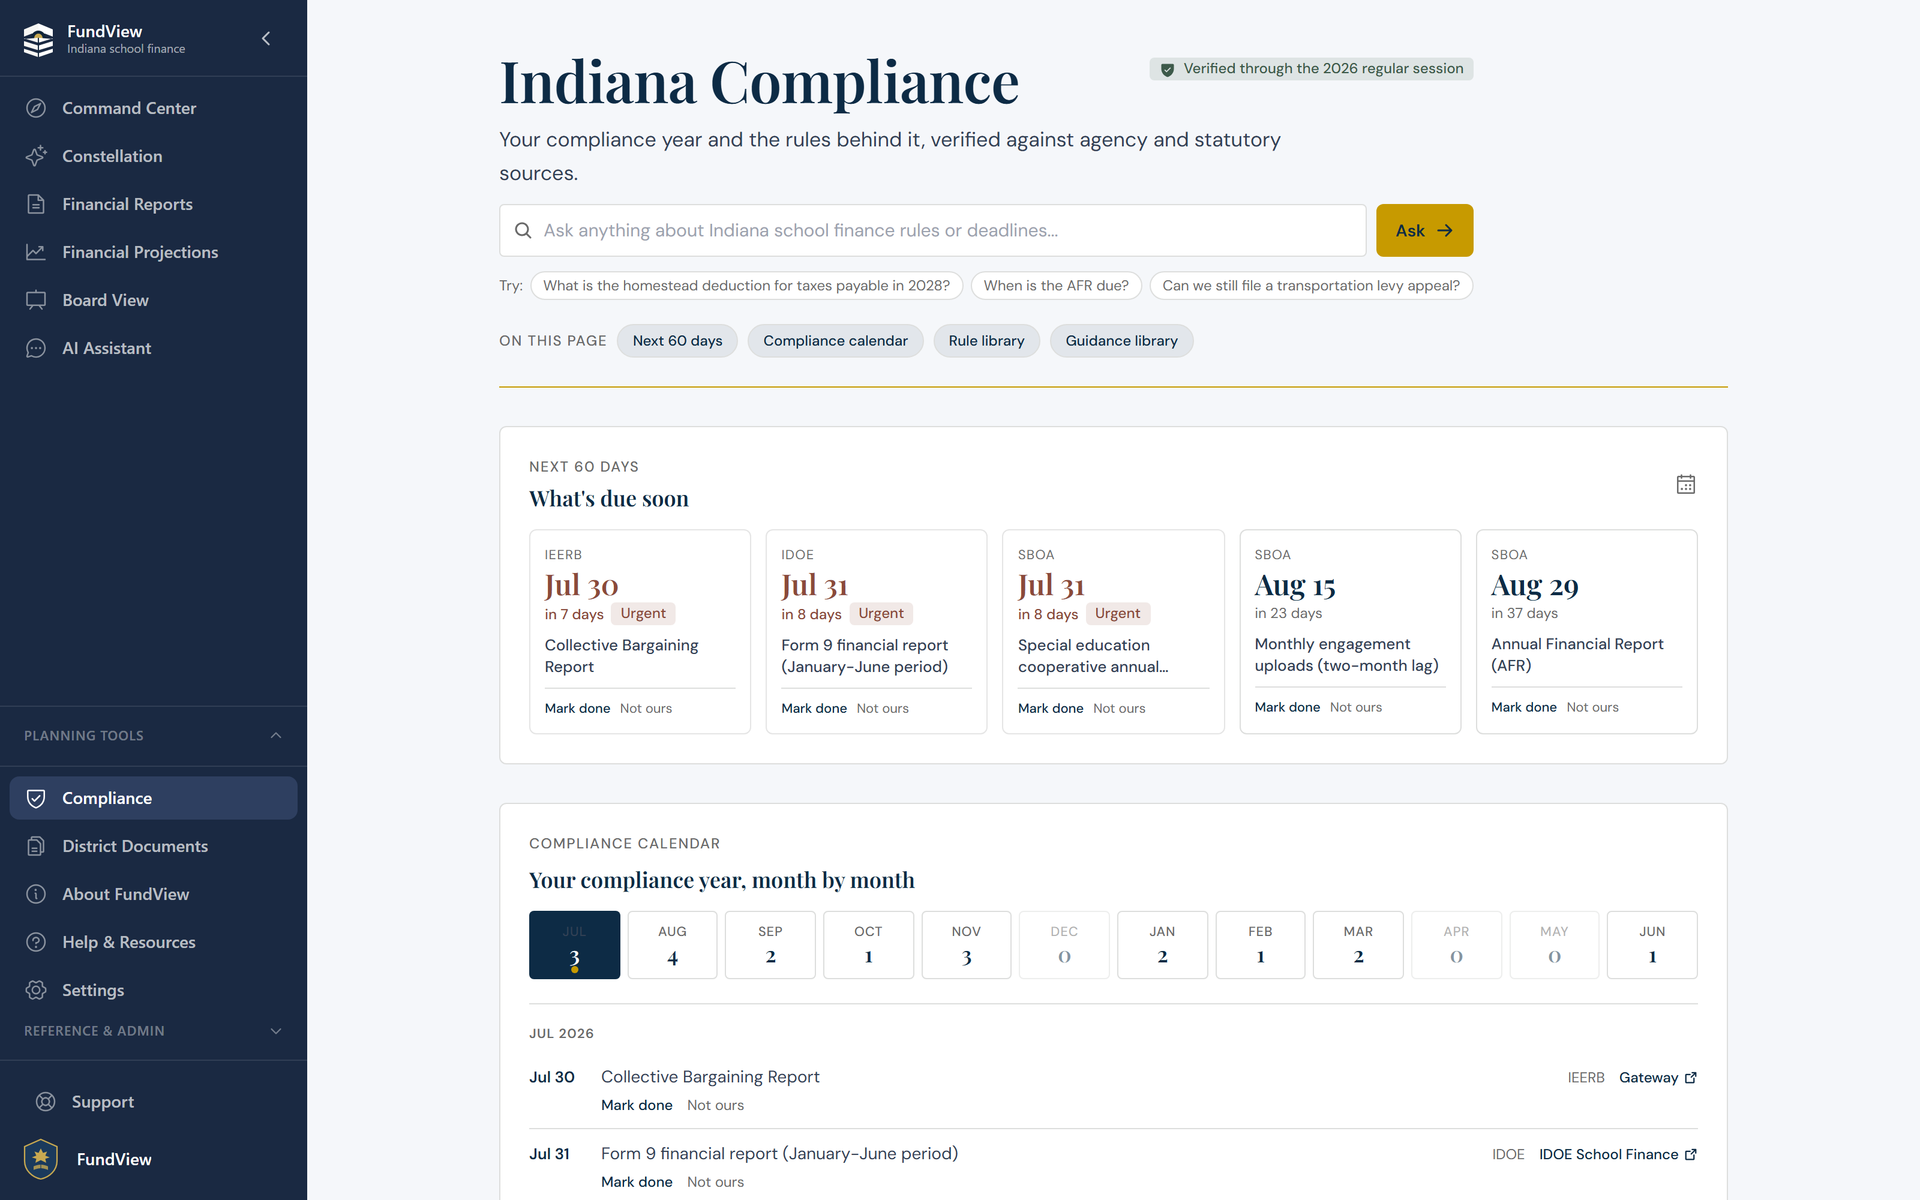The width and height of the screenshot is (1920, 1200).
Task: Open Command Center from the sidebar
Action: click(153, 108)
